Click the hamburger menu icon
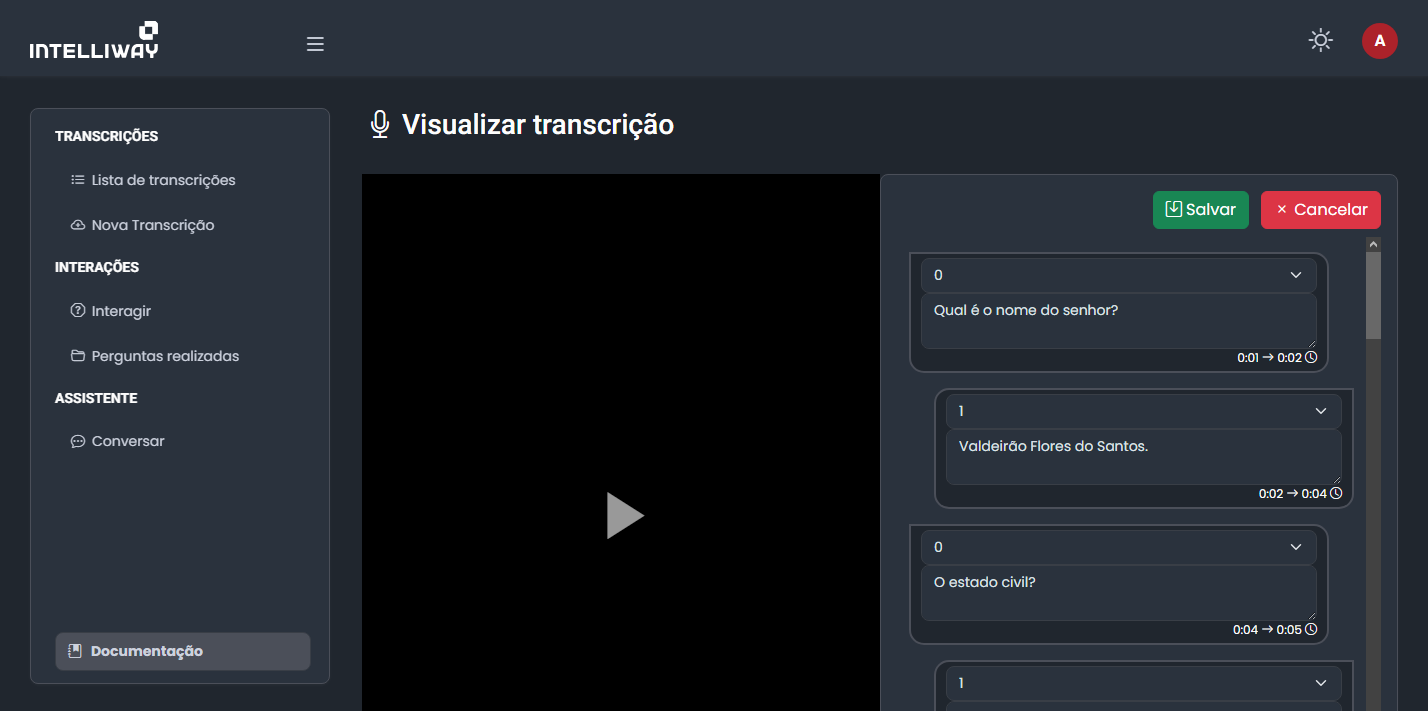 315,44
